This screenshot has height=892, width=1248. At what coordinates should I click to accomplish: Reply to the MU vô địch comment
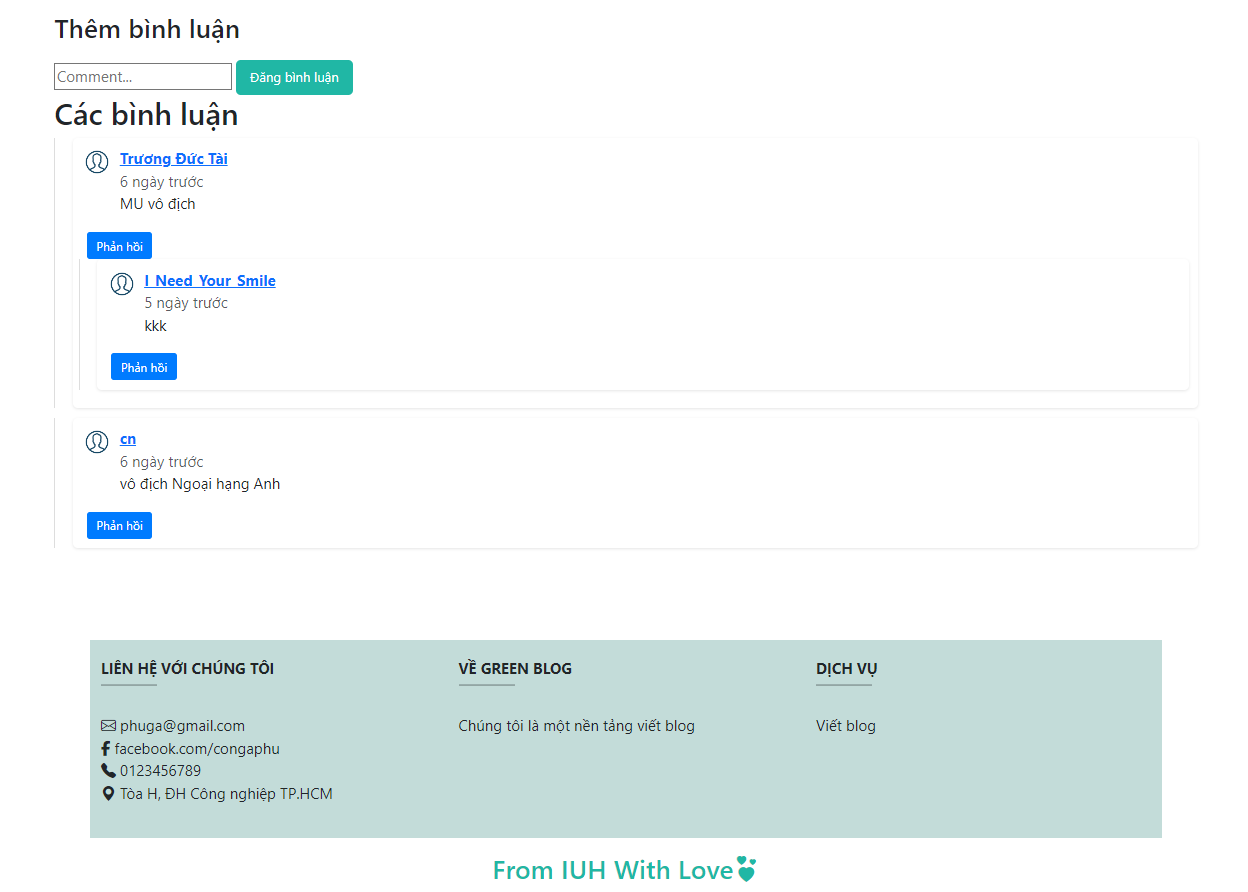(x=119, y=246)
